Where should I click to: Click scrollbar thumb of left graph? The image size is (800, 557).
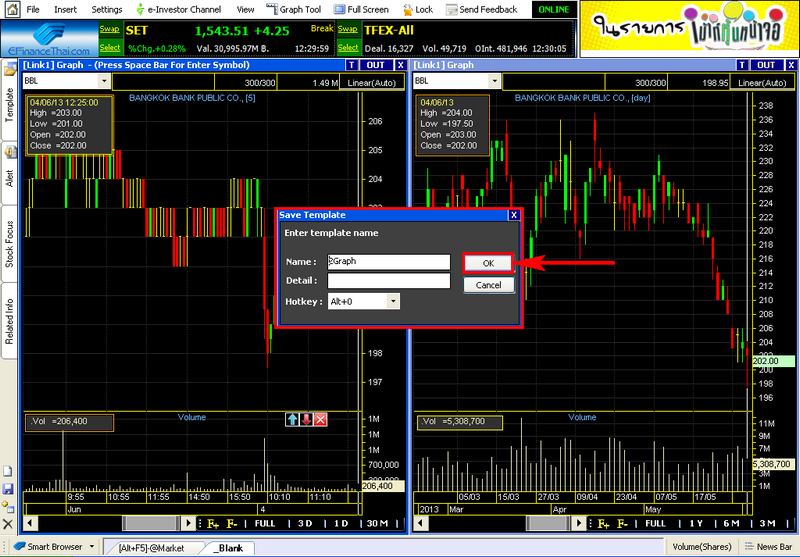pos(152,523)
